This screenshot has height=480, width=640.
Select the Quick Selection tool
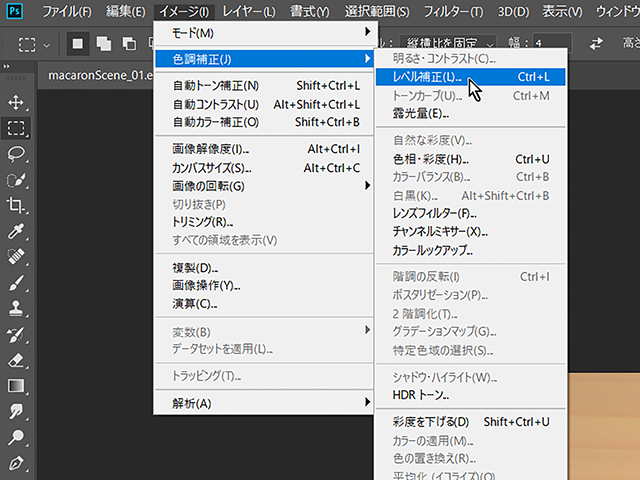(16, 180)
